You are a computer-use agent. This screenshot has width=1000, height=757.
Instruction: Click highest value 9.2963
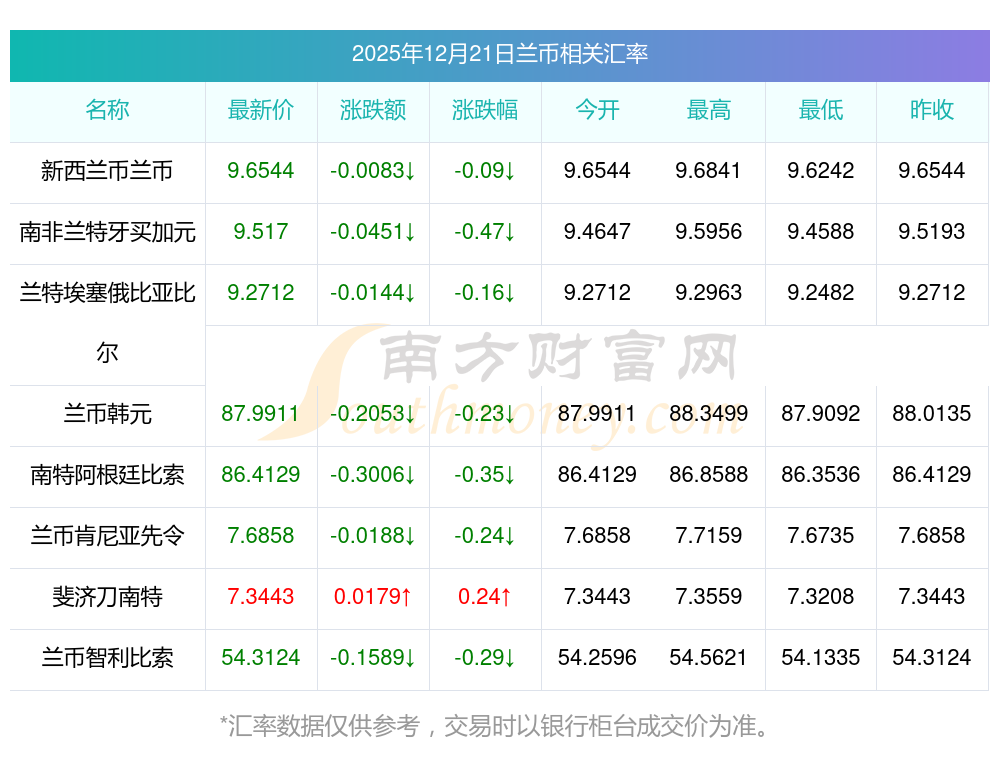pos(709,293)
